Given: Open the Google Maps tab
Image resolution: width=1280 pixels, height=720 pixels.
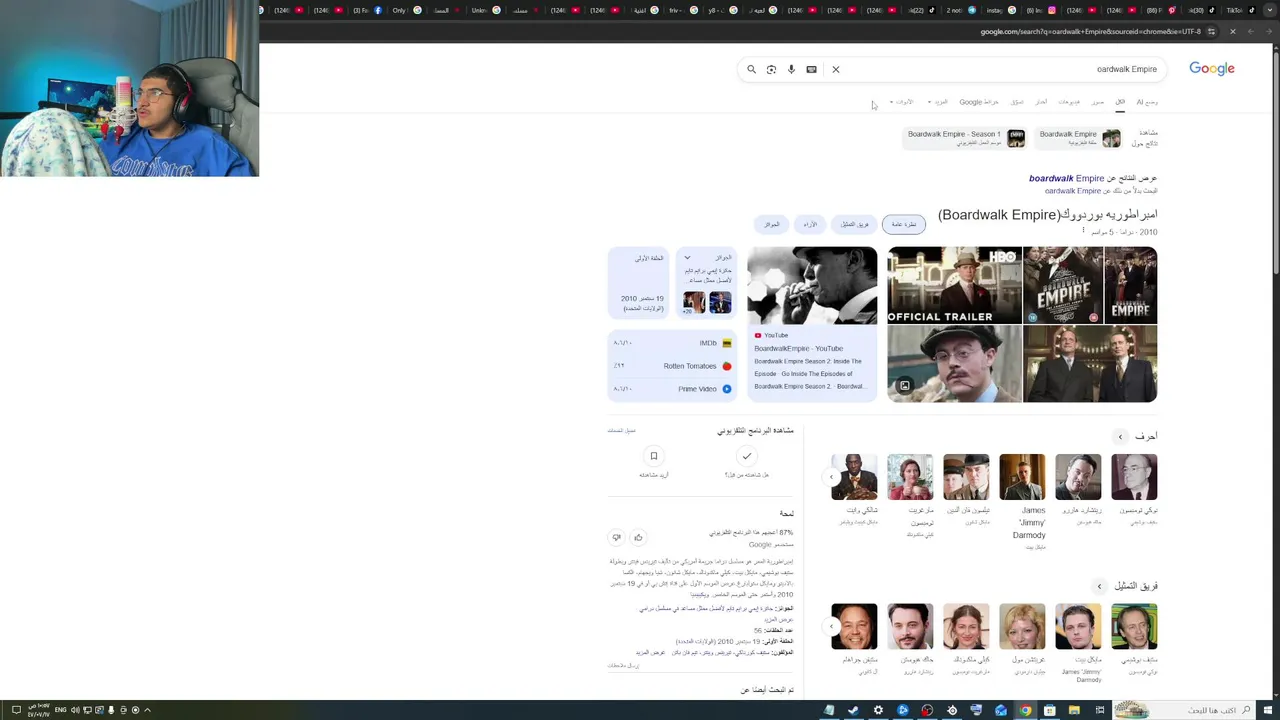Looking at the screenshot, I should [x=979, y=102].
